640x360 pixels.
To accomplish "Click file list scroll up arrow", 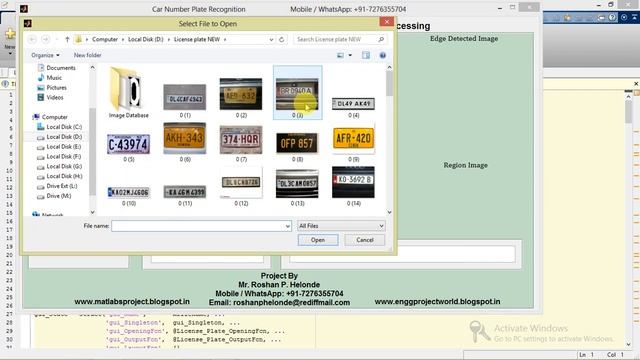I will 389,67.
